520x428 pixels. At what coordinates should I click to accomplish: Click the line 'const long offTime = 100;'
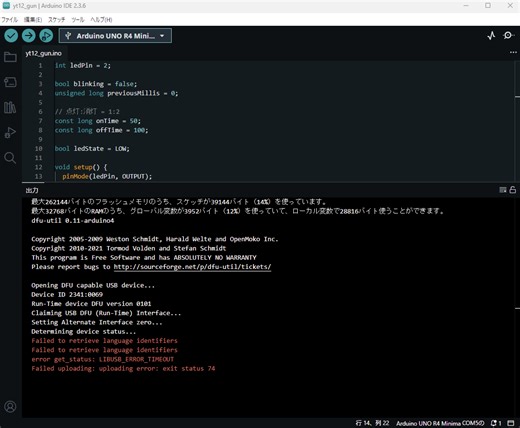(101, 130)
